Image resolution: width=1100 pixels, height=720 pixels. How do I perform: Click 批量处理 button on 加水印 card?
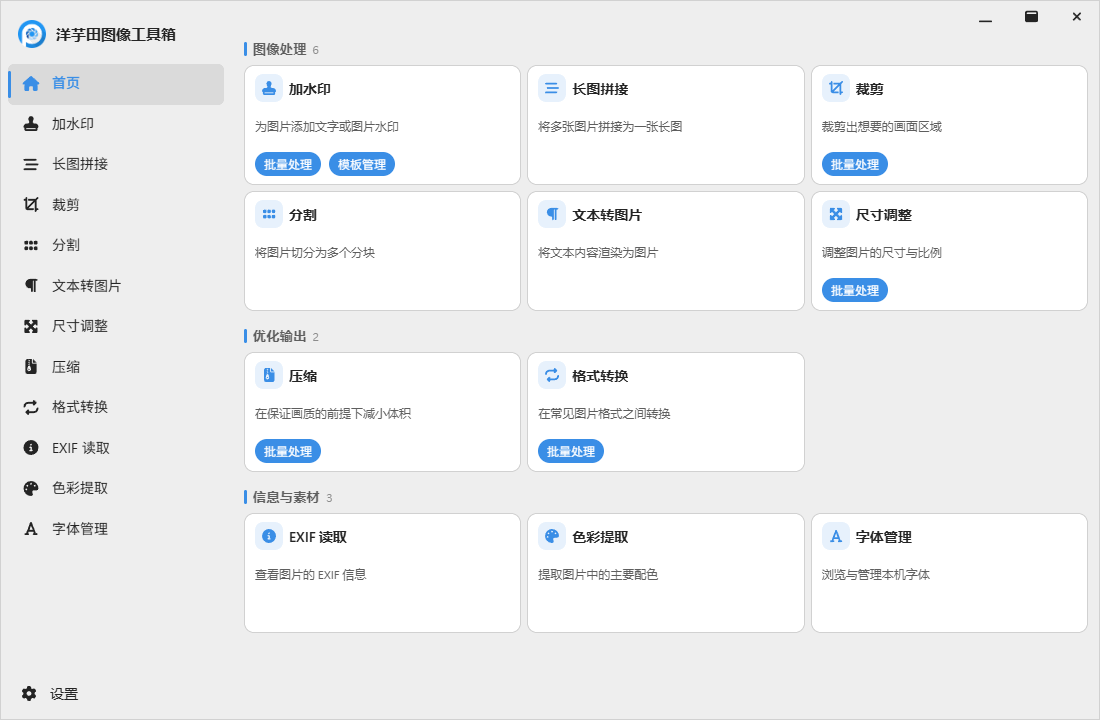(x=288, y=164)
